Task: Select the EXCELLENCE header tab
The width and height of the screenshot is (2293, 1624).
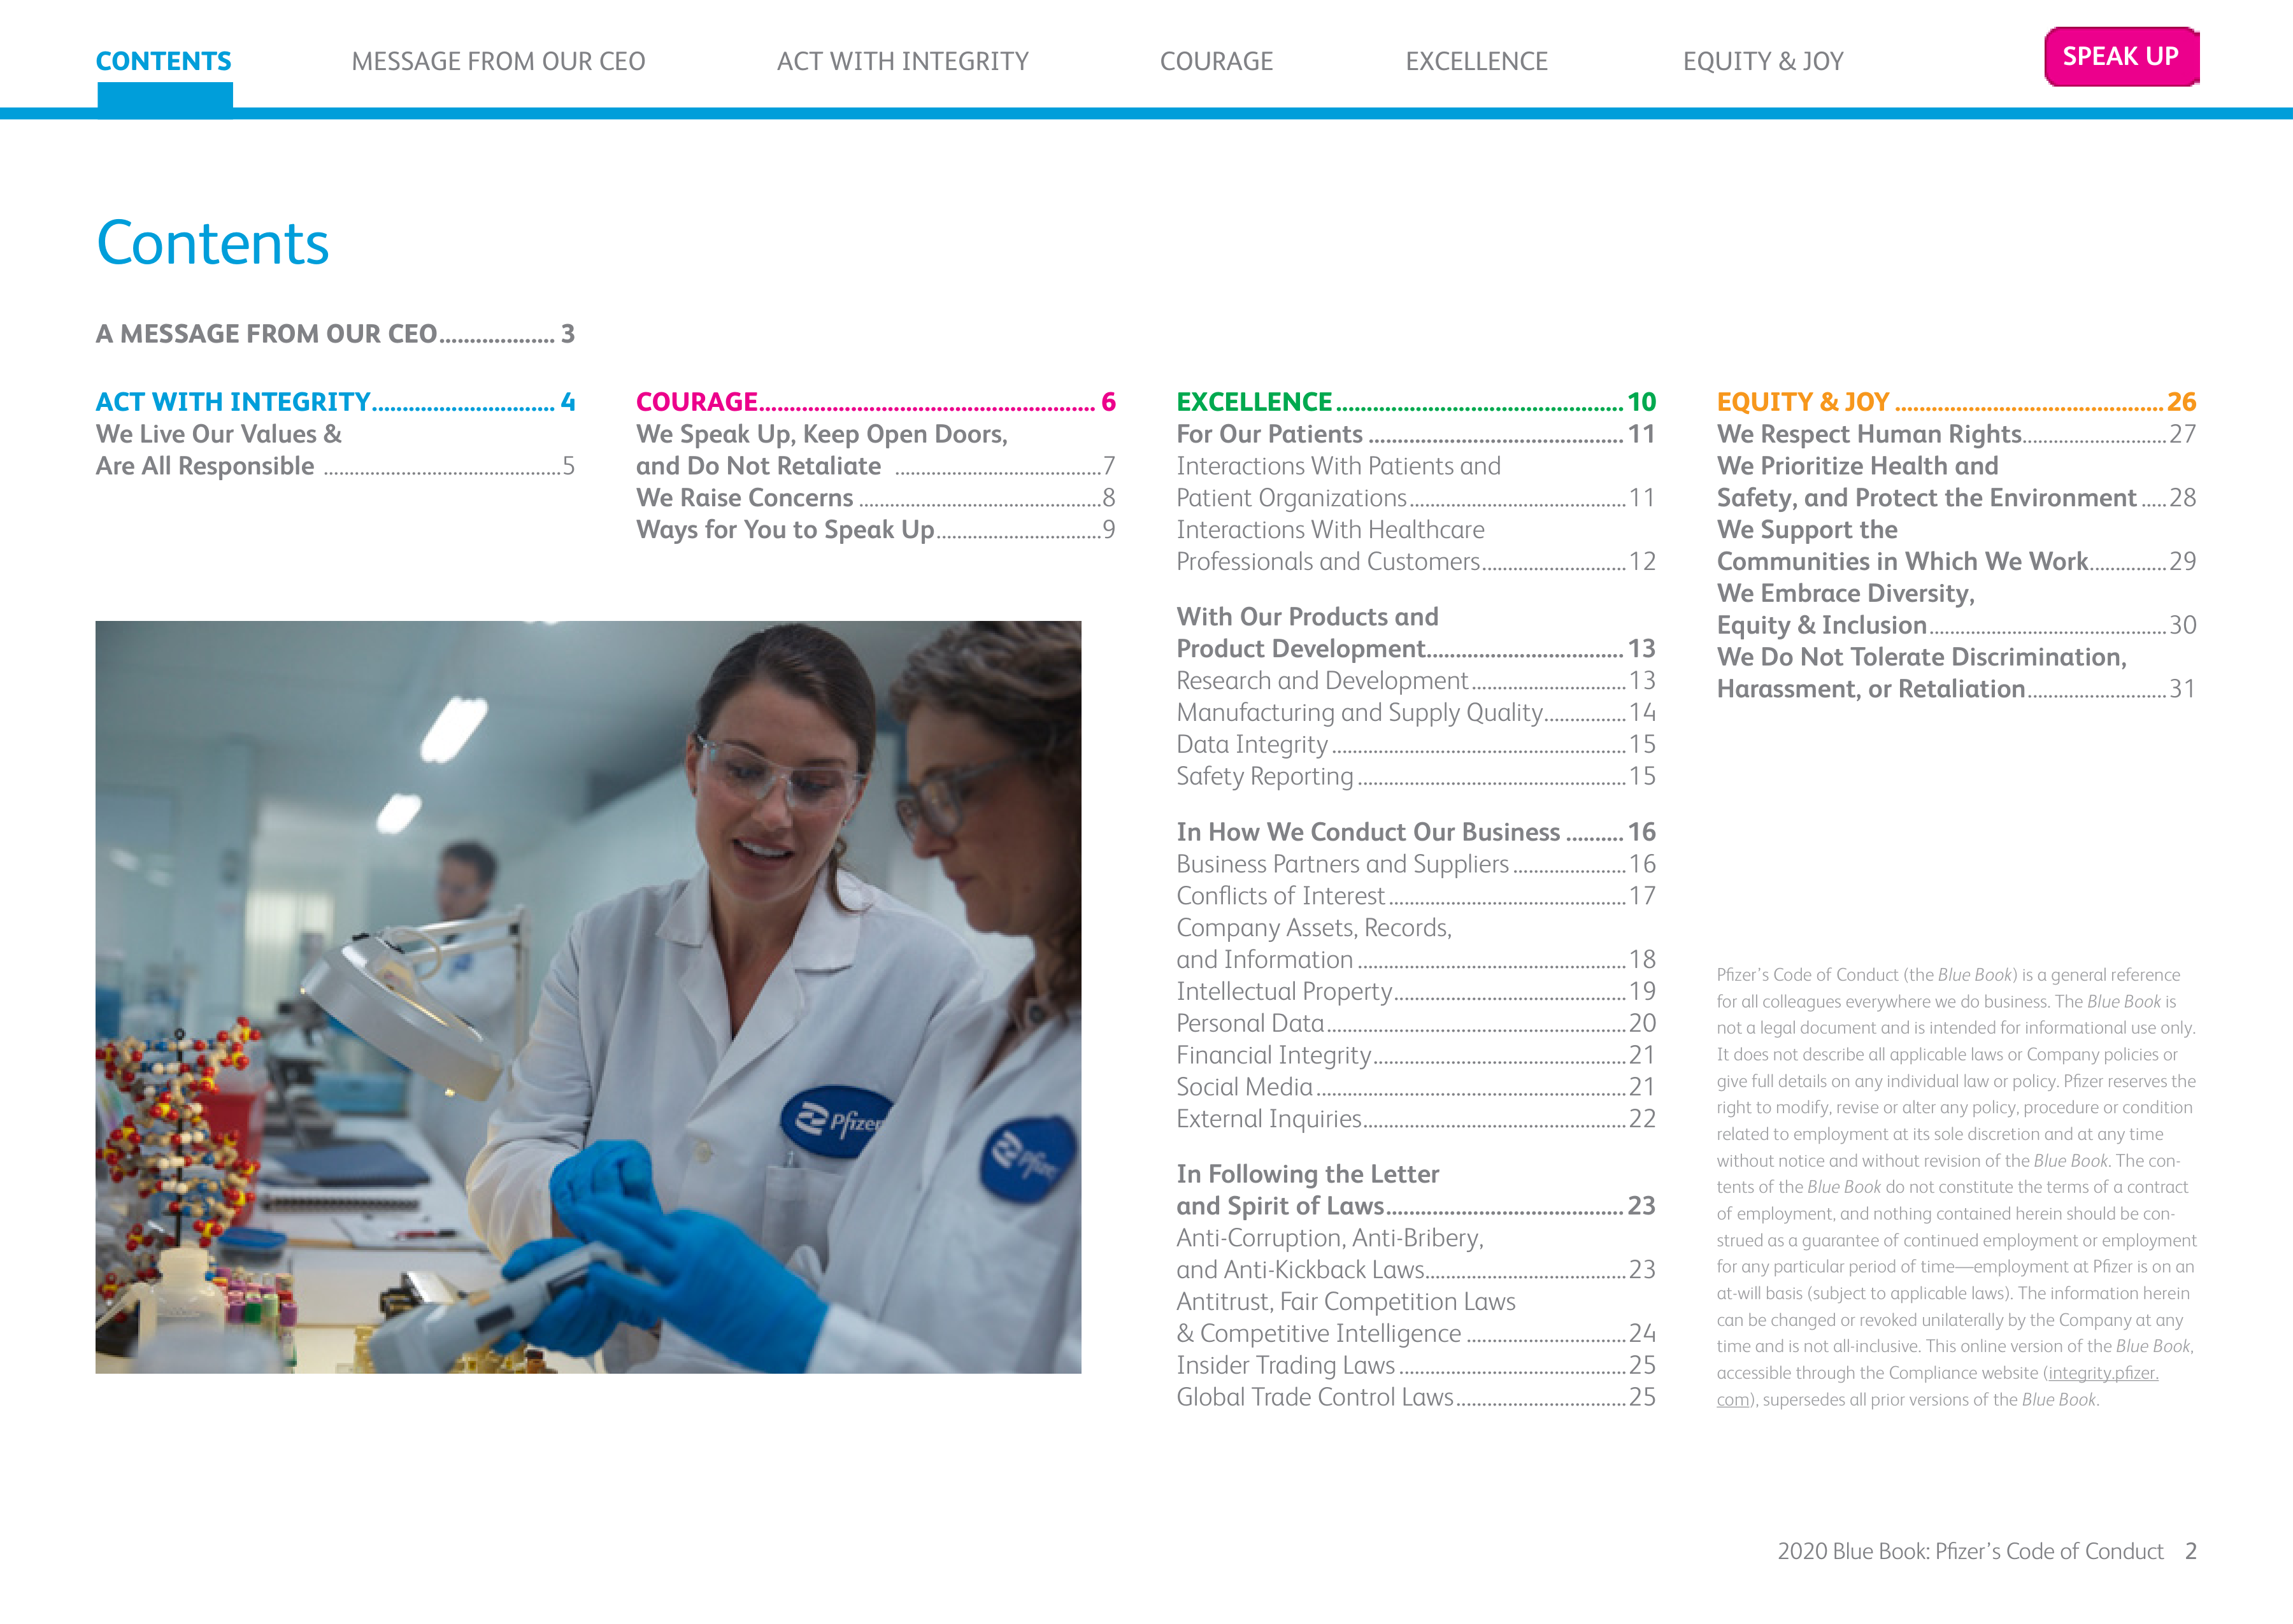Action: click(x=1476, y=61)
